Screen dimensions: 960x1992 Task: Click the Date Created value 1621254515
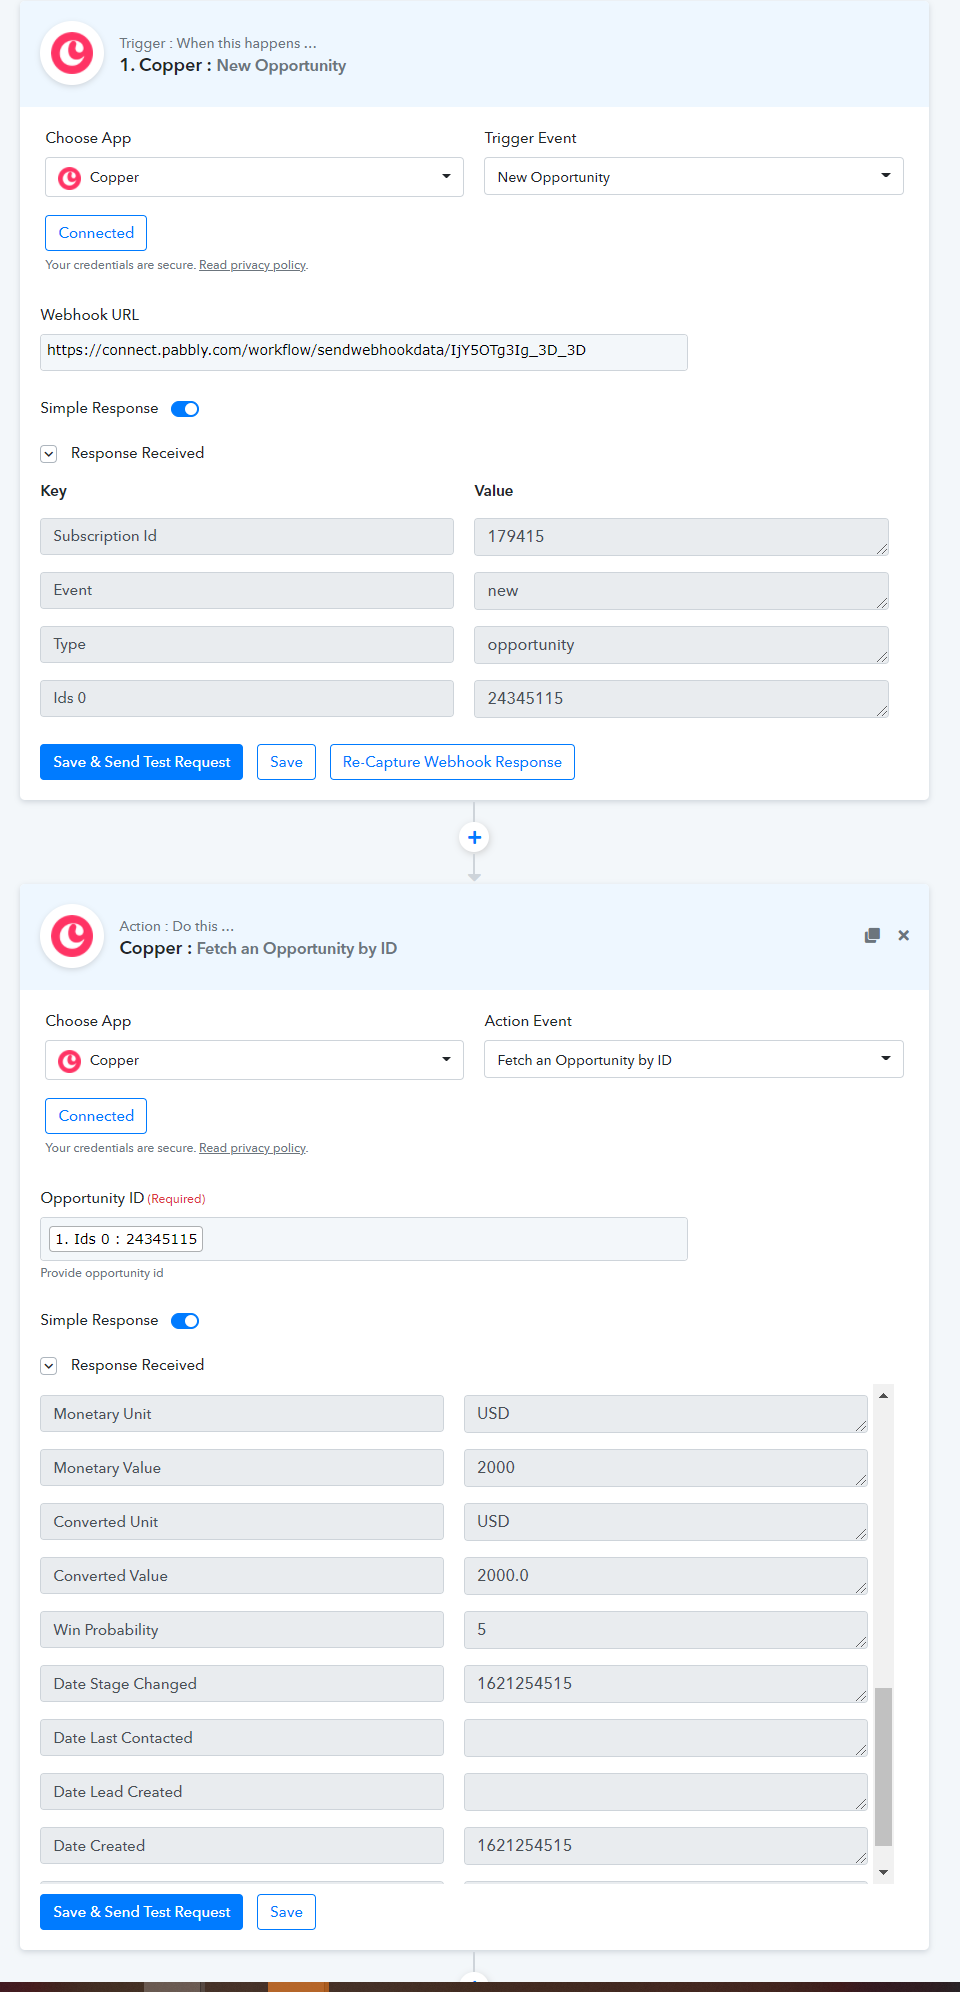[666, 1846]
